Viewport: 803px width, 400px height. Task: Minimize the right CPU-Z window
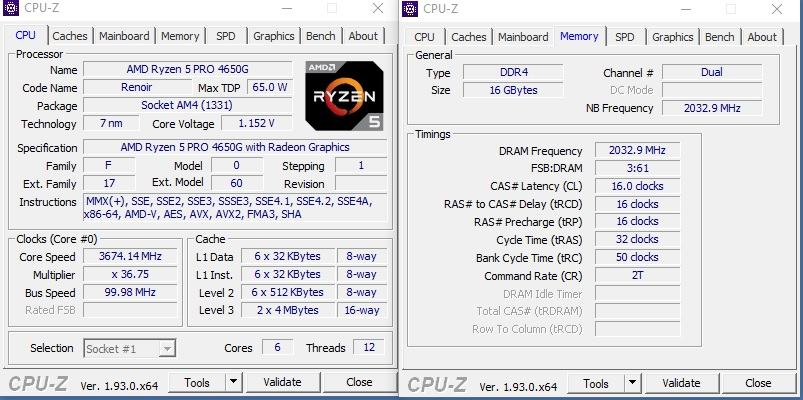tap(686, 9)
